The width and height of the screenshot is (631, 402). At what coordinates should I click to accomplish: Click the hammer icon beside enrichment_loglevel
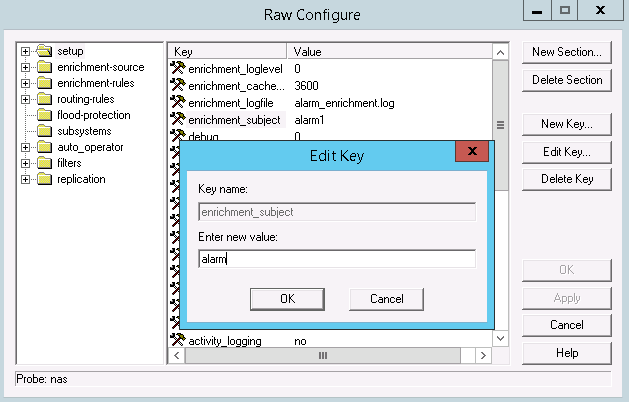(x=177, y=68)
